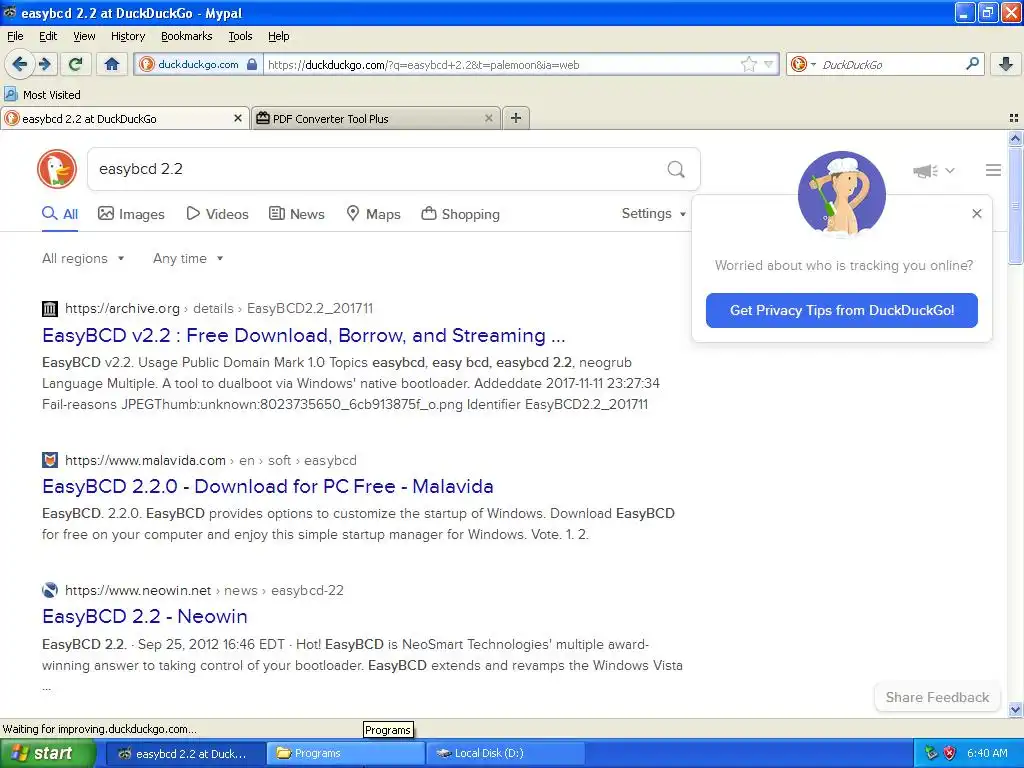Viewport: 1024px width, 768px height.
Task: Click the safely remove hardware tray icon
Action: point(931,753)
